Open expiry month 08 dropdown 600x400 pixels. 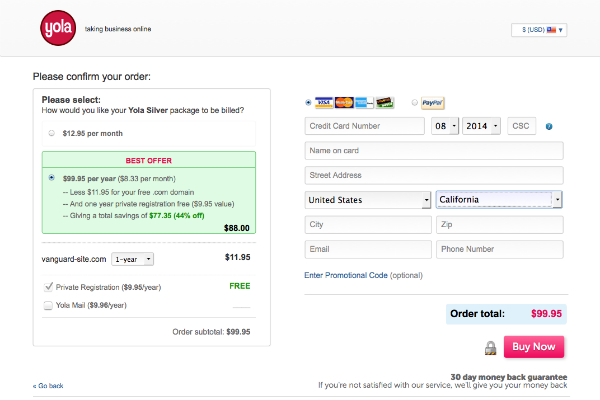[x=445, y=126]
